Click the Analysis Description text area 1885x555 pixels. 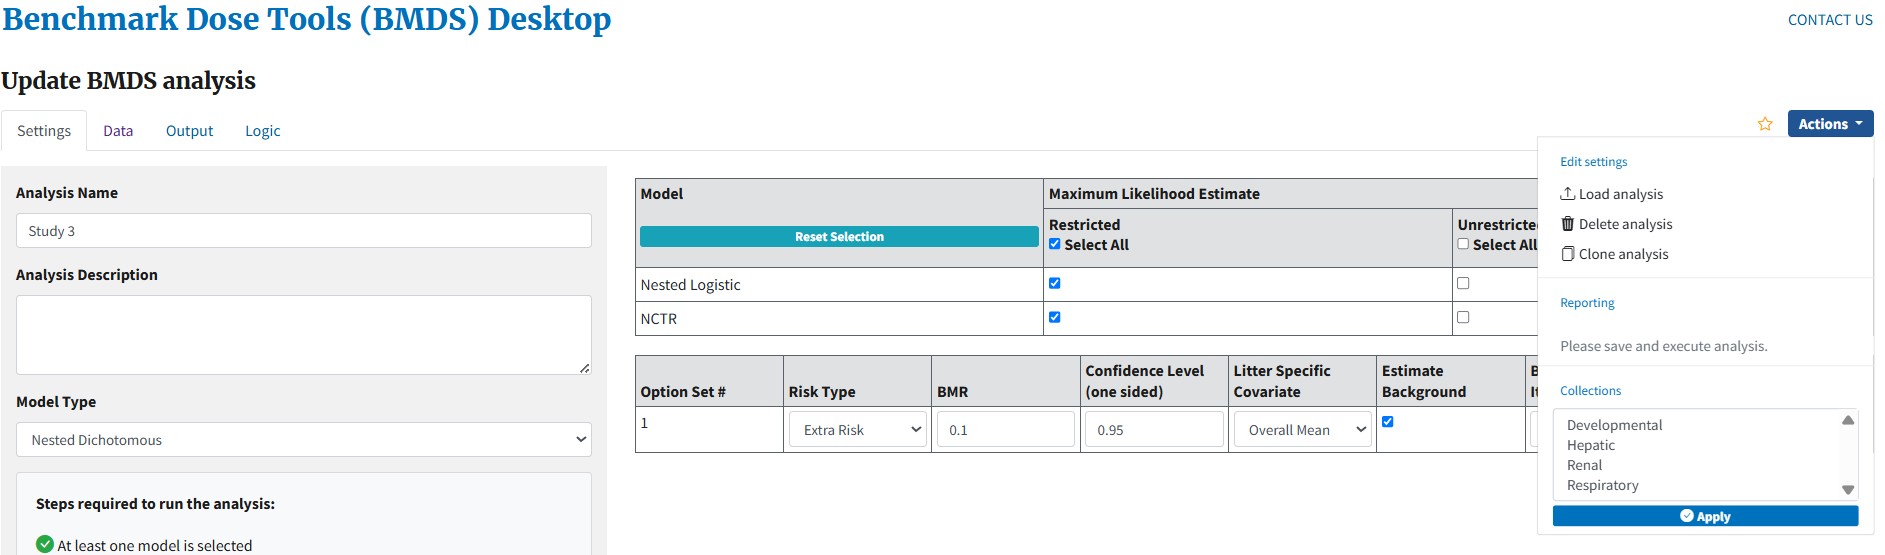coord(304,335)
